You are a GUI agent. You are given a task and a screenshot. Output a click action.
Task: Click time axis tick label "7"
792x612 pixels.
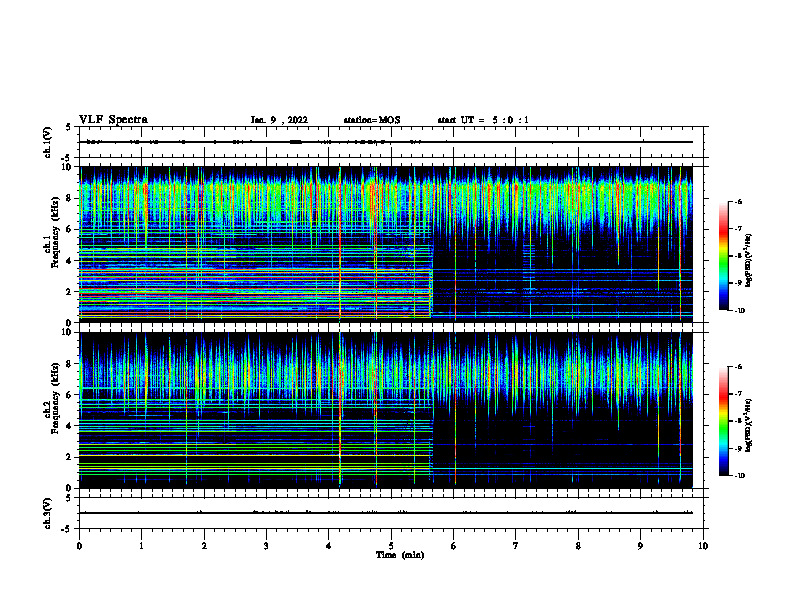(x=516, y=546)
